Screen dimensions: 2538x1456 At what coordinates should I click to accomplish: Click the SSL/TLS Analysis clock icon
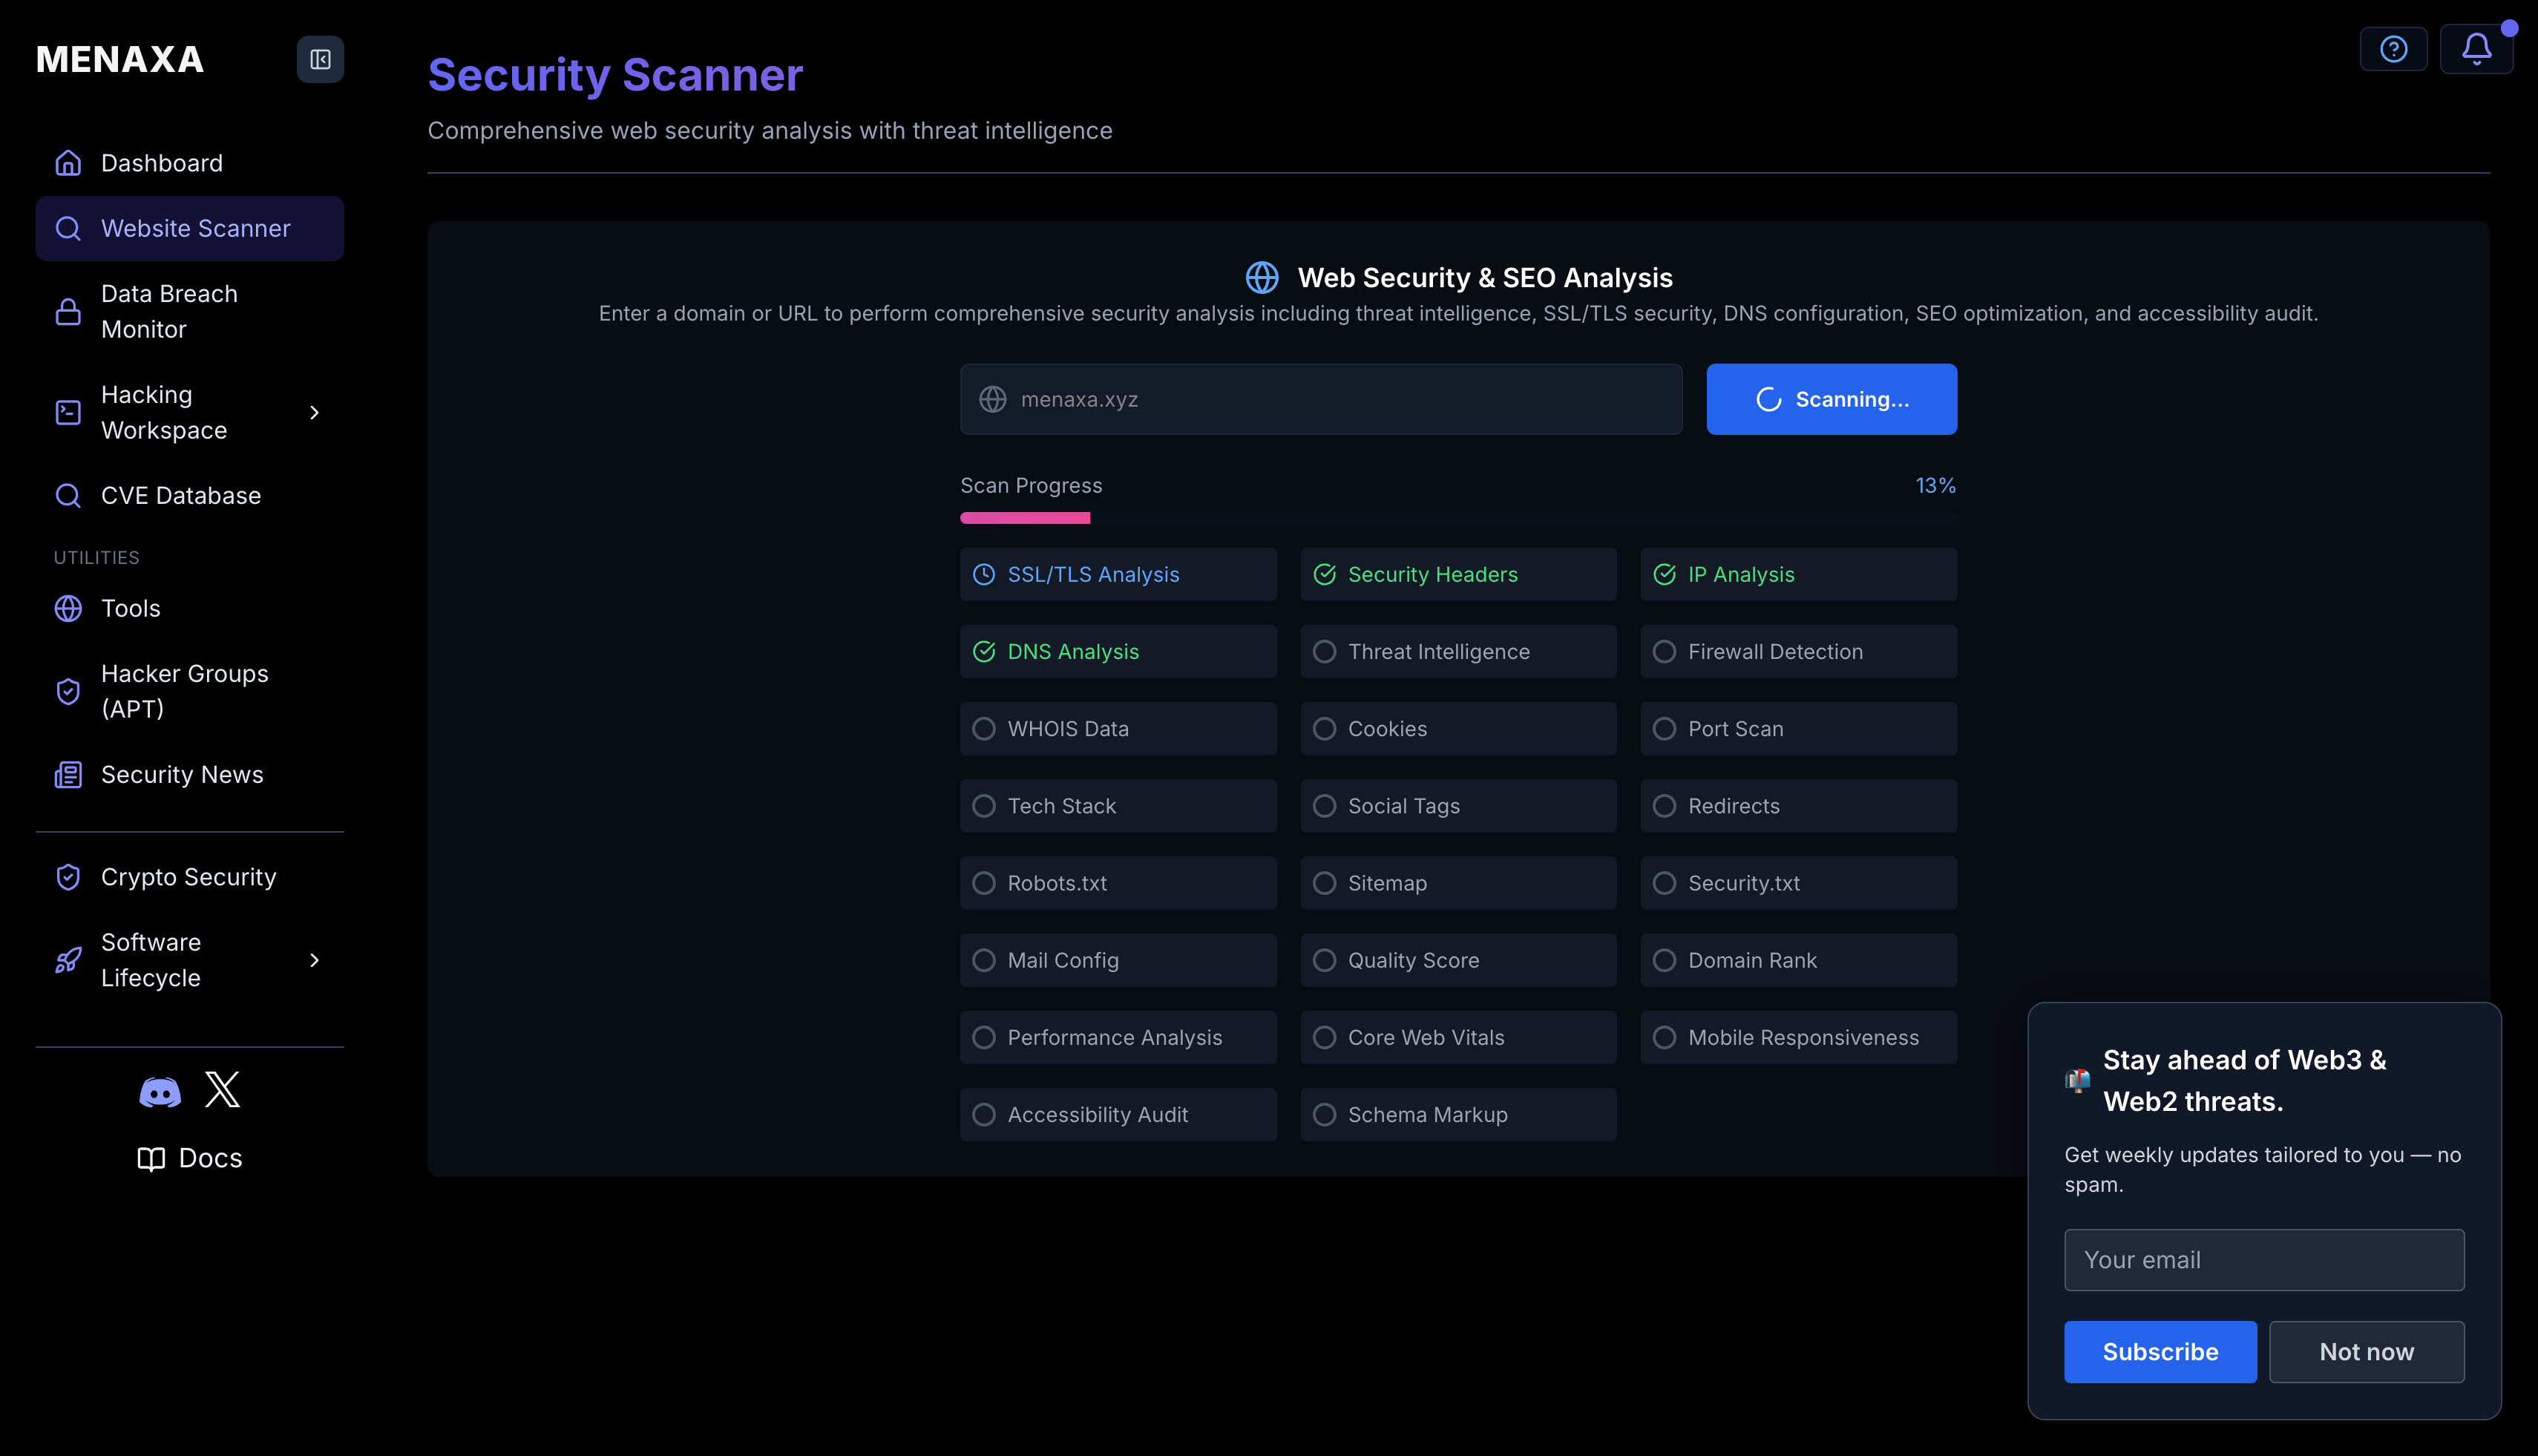tap(984, 574)
